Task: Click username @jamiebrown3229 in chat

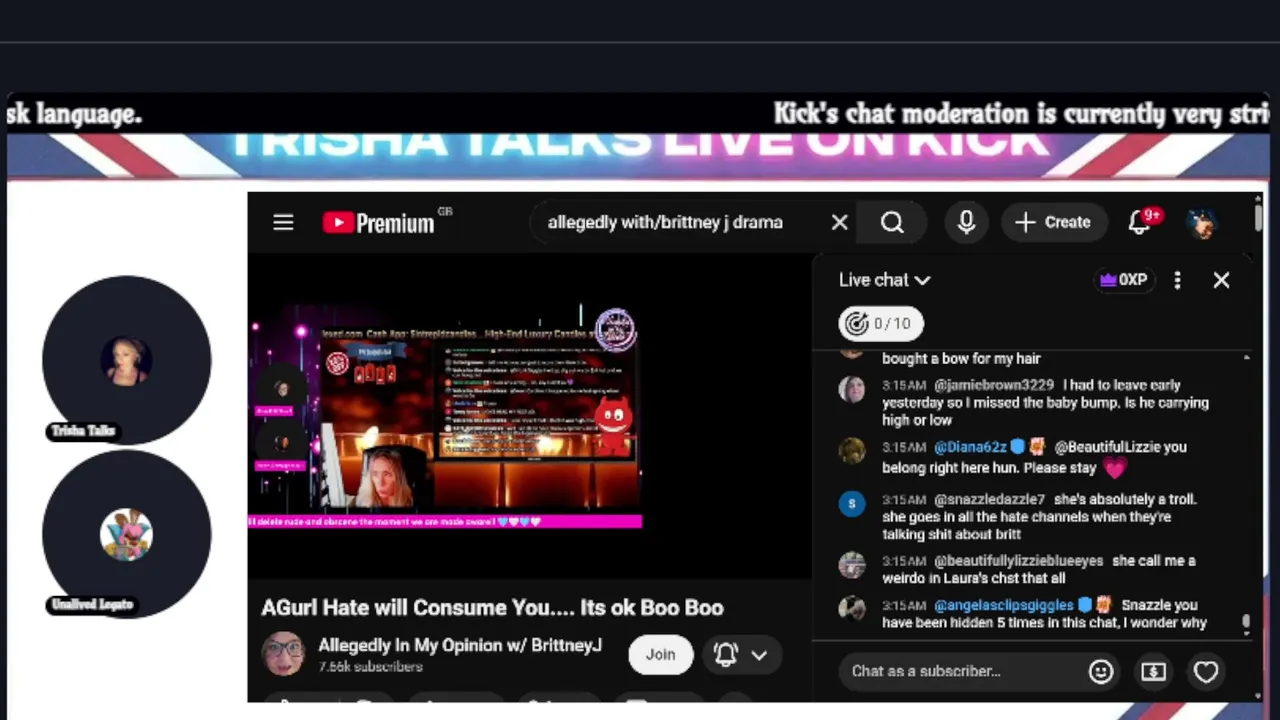Action: tap(994, 385)
